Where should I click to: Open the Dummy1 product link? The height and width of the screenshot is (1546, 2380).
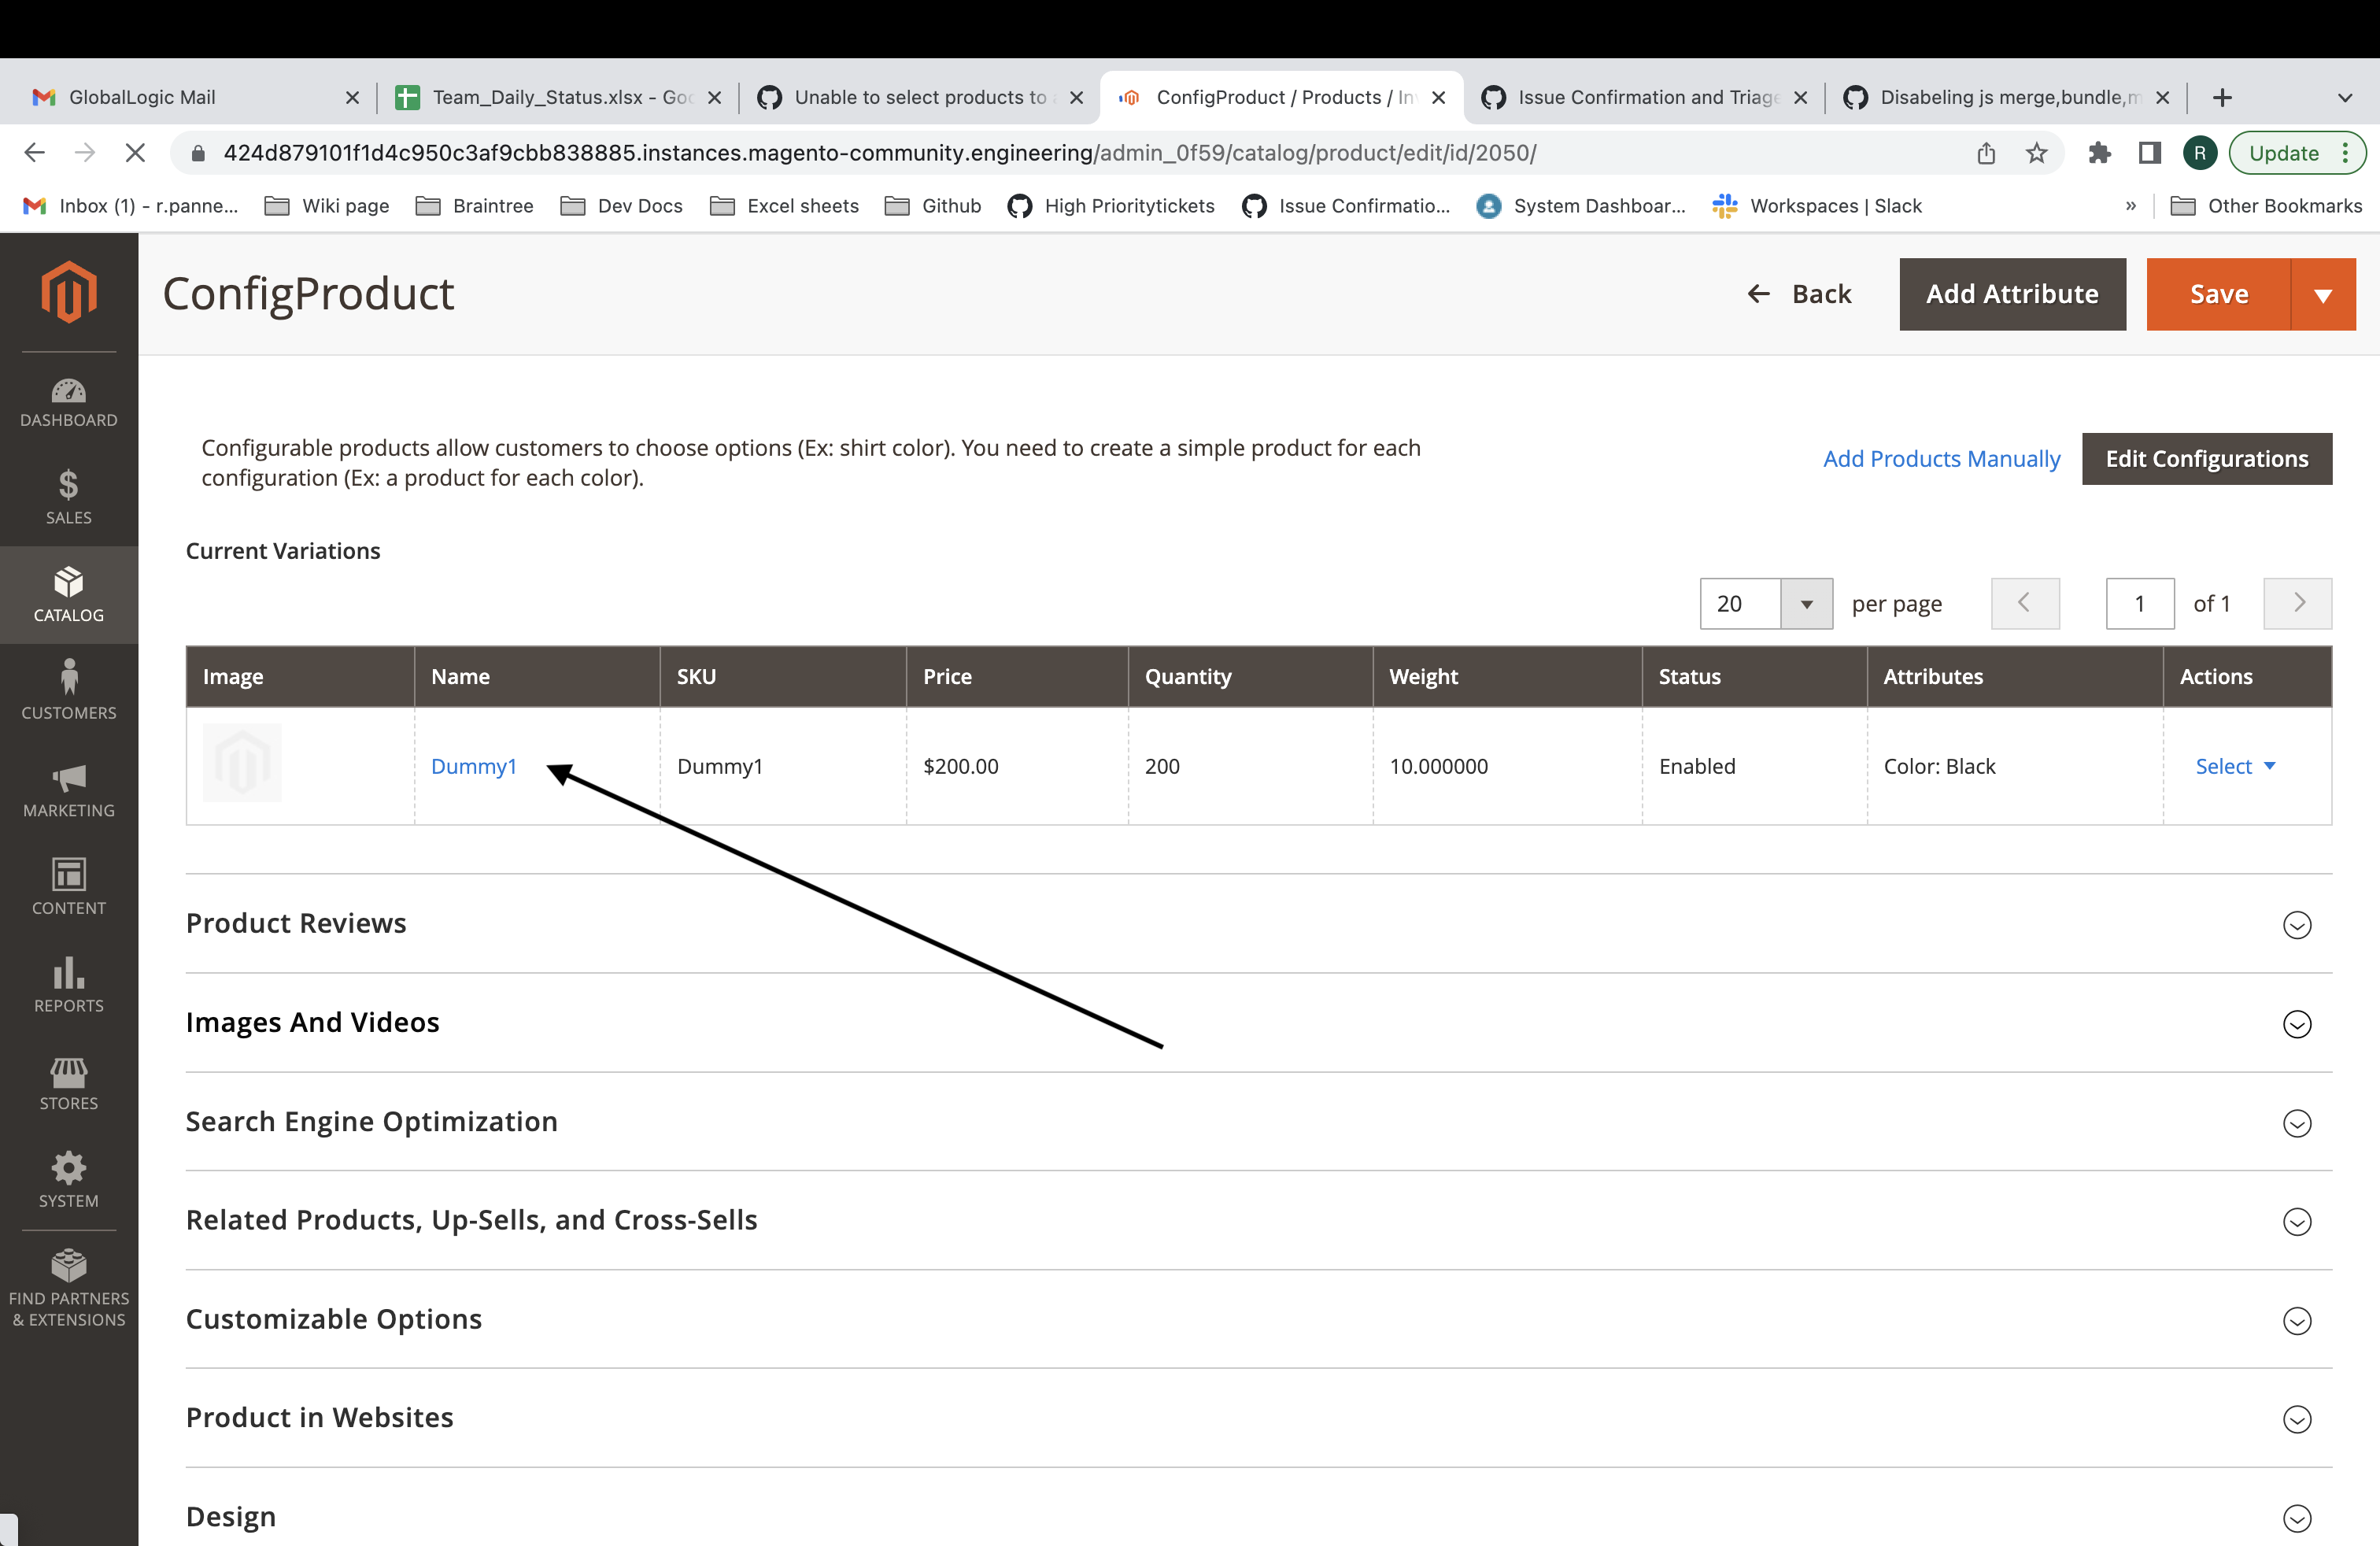474,766
